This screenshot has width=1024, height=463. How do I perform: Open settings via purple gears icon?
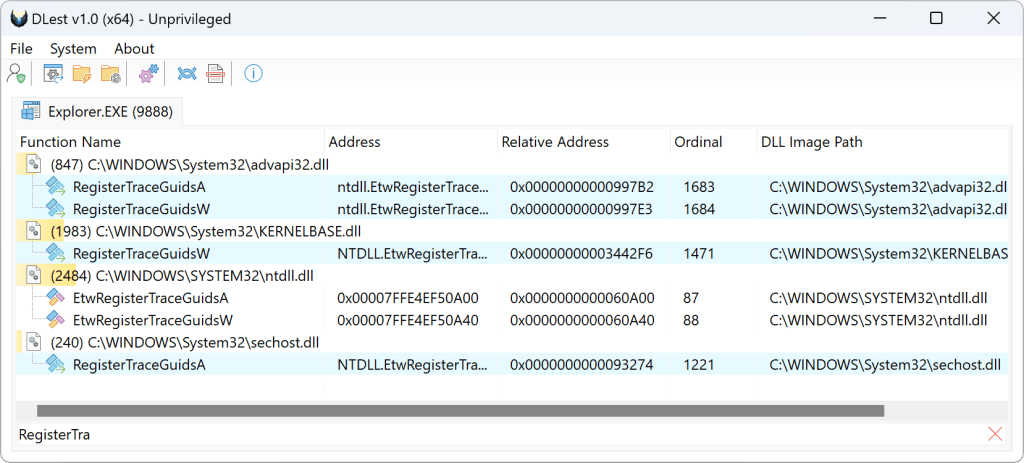tap(149, 74)
